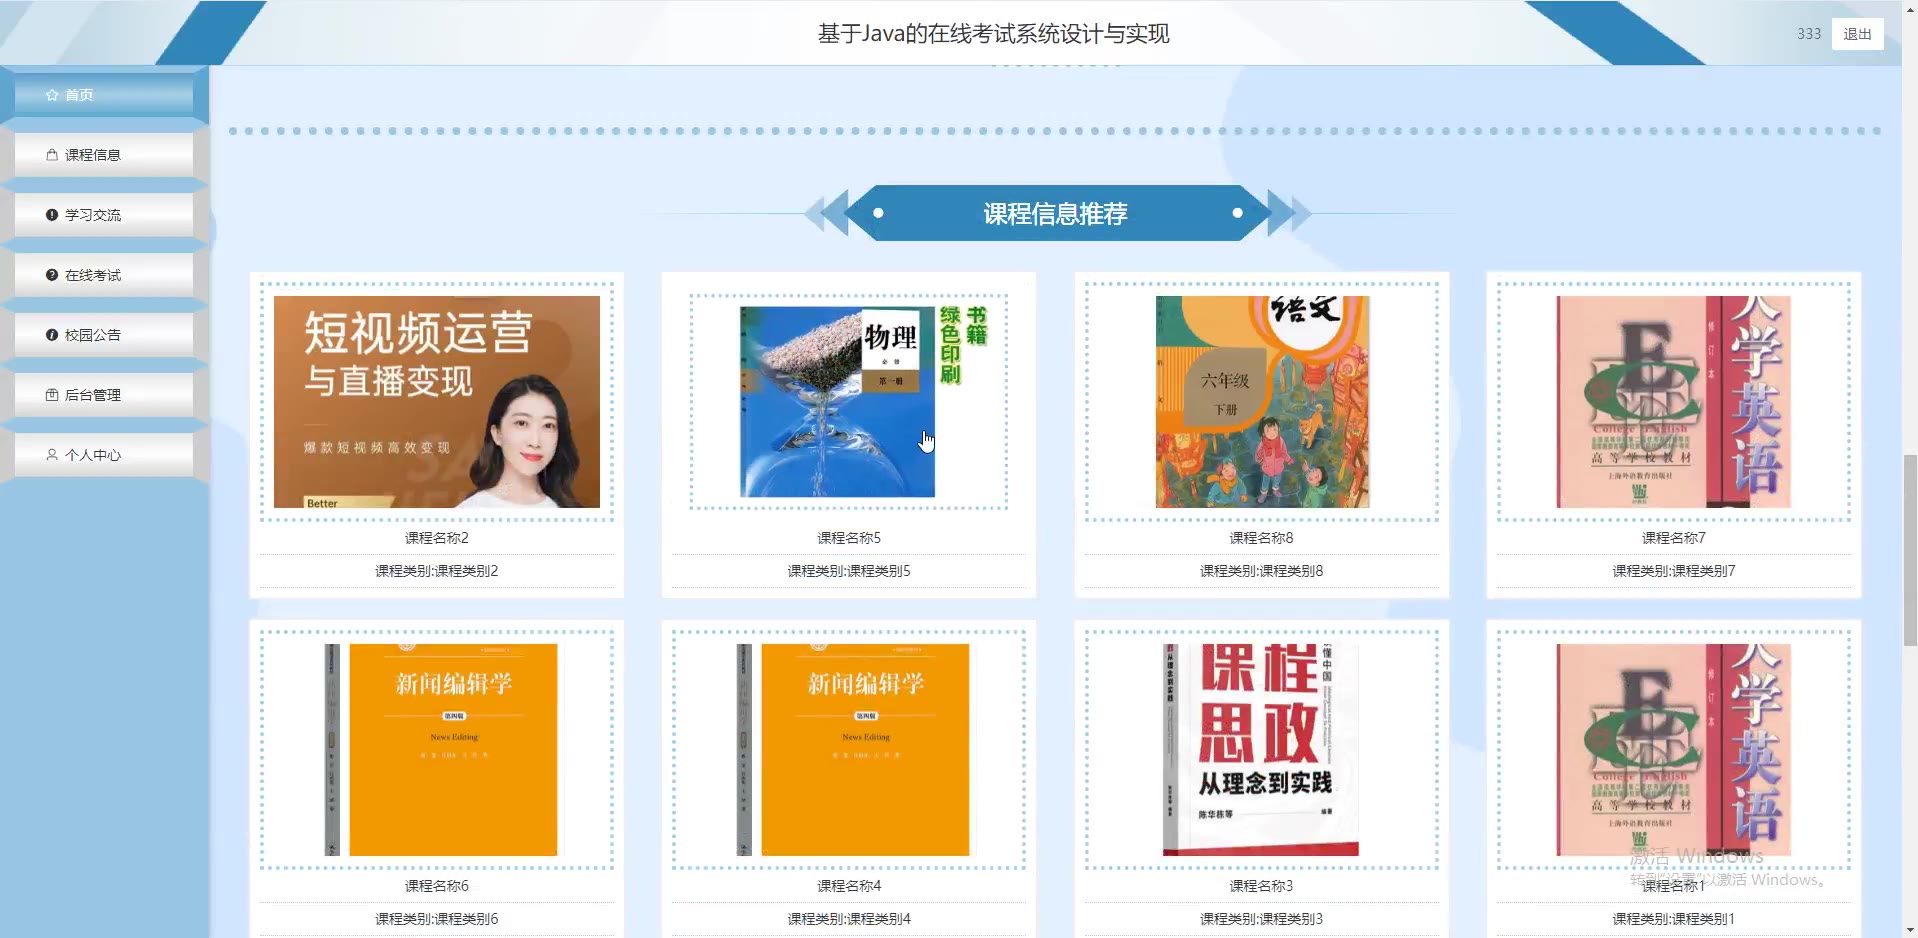Click the briefcase icon beside 后台管理
The height and width of the screenshot is (938, 1918).
pyautogui.click(x=52, y=395)
